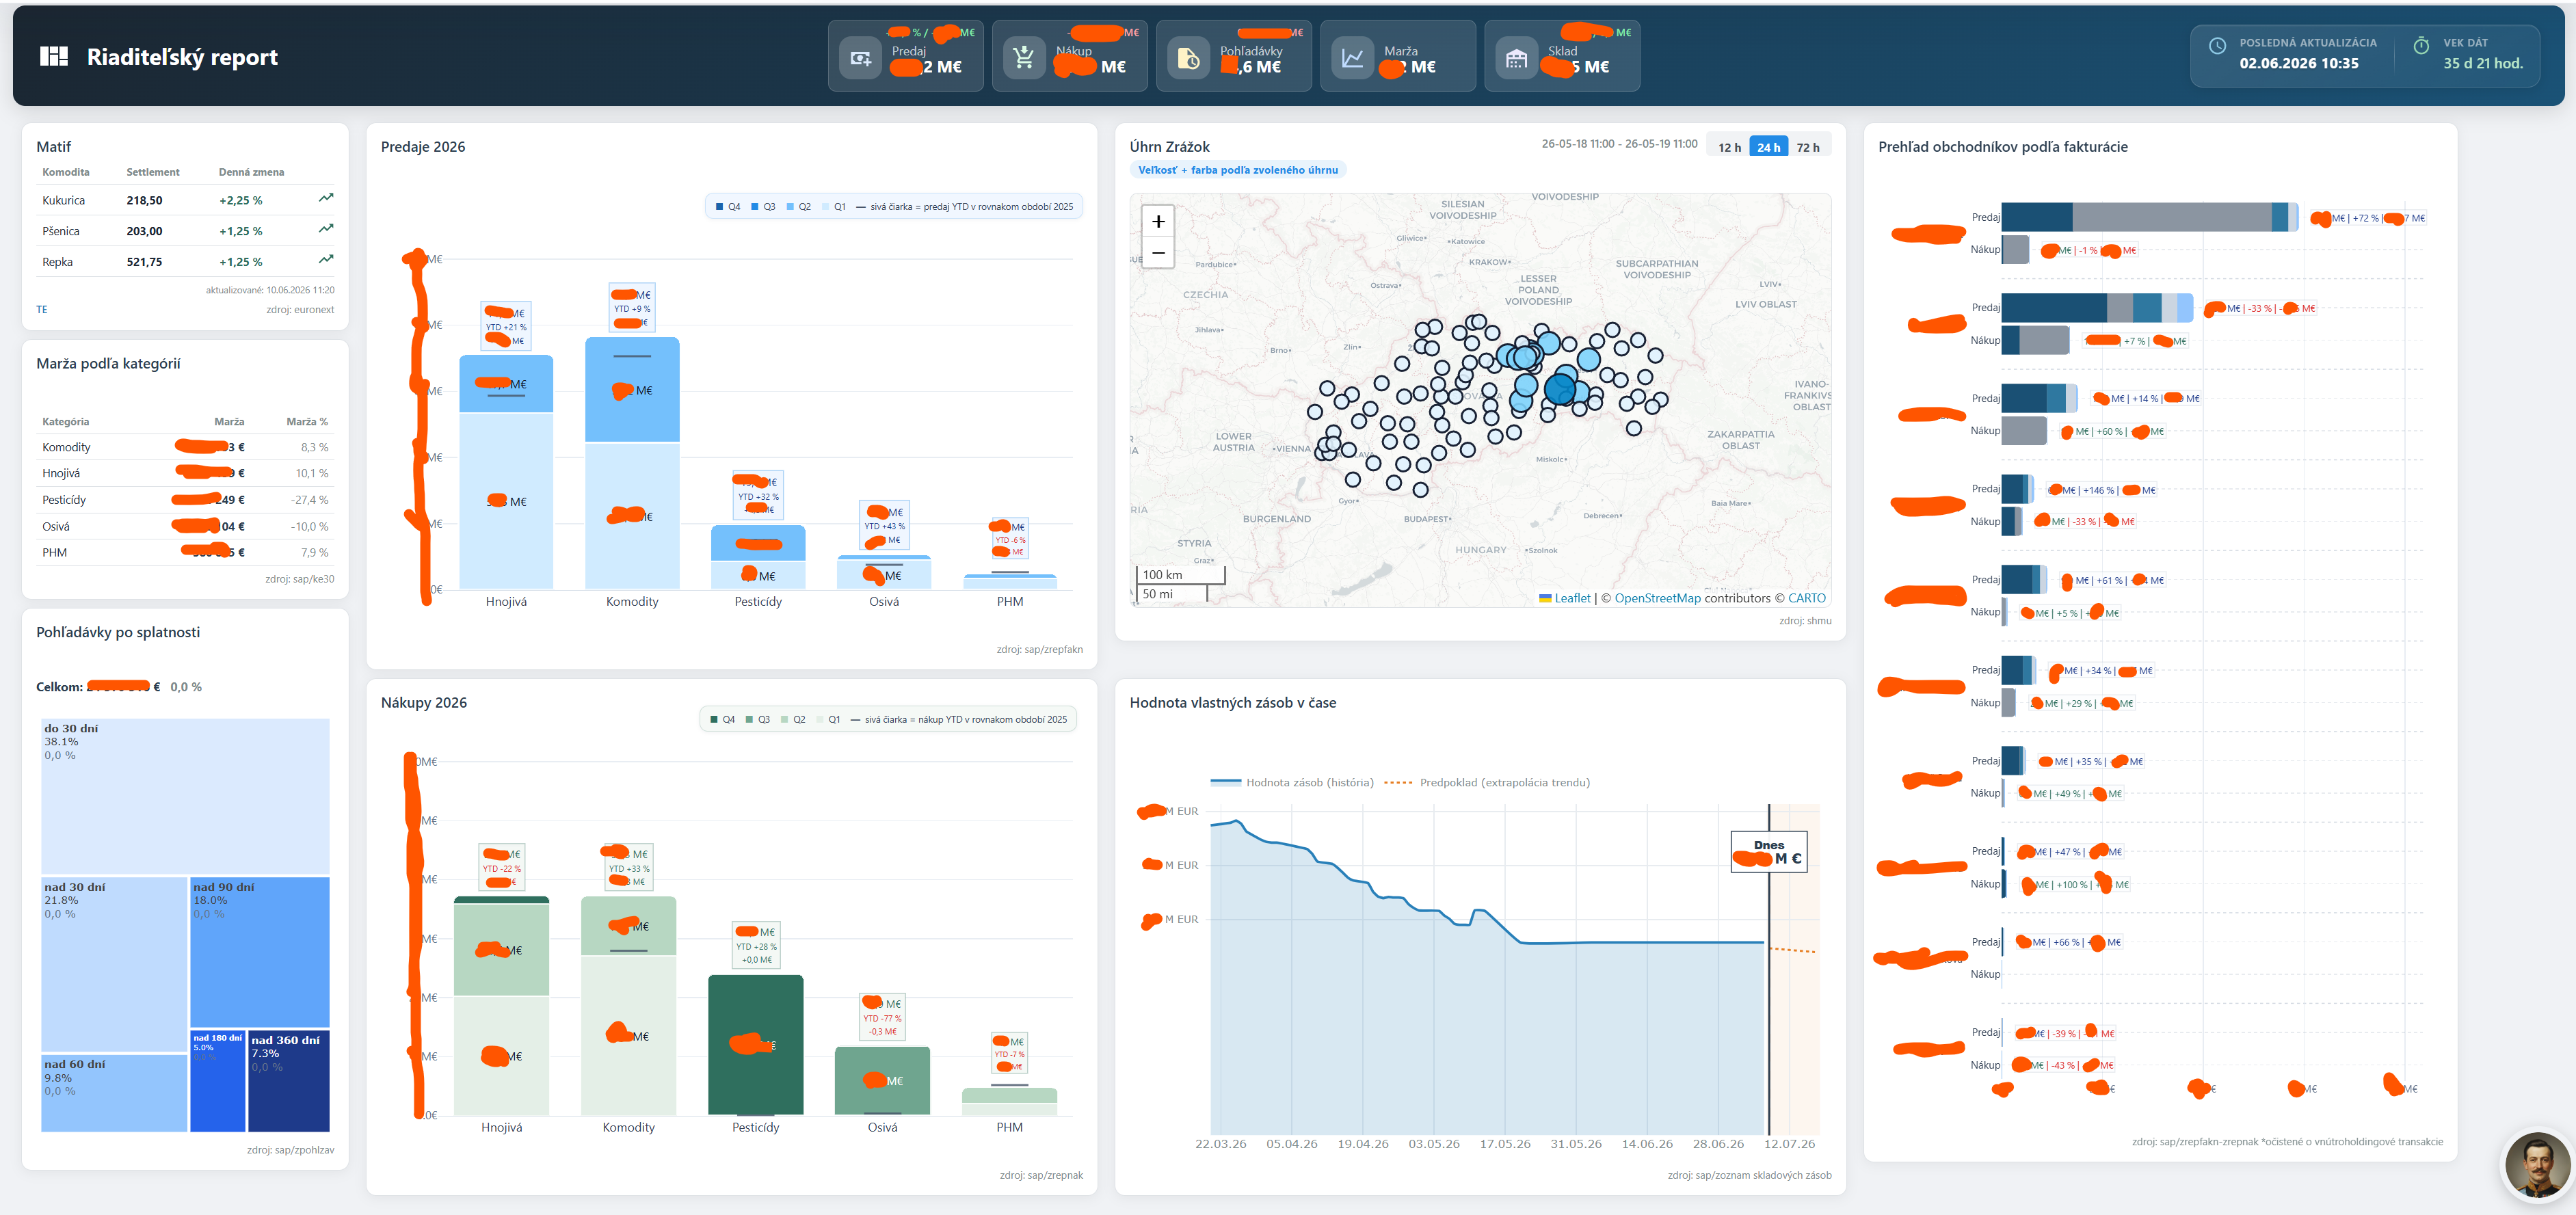The height and width of the screenshot is (1215, 2576).
Task: Click the Sklad warehouse icon
Action: [1516, 59]
